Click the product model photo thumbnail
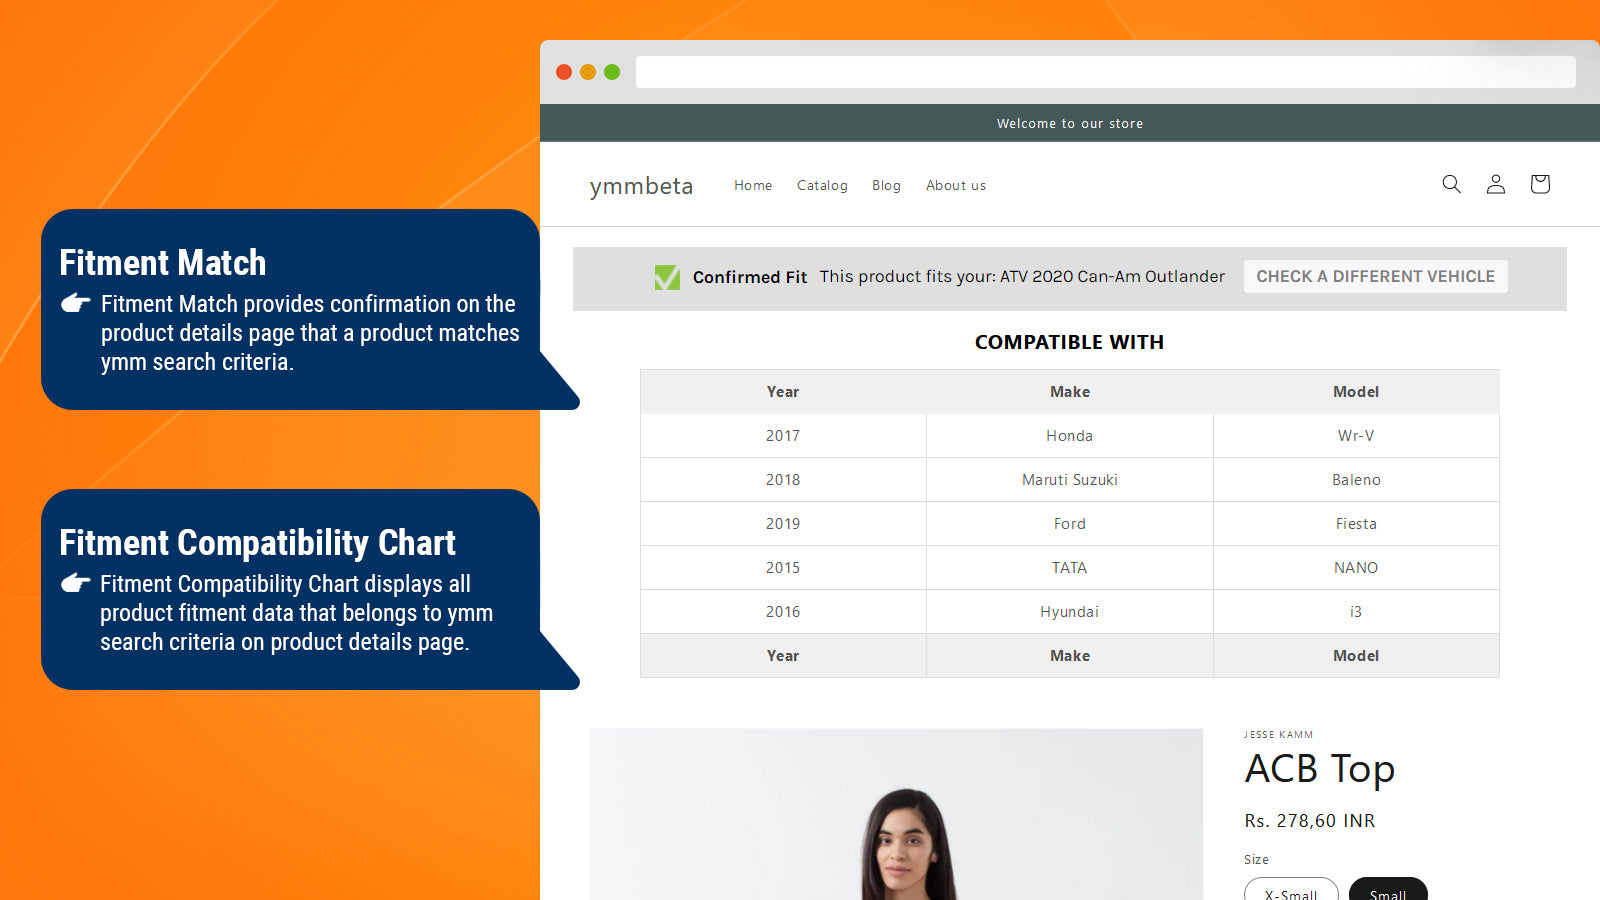The width and height of the screenshot is (1600, 900). tap(897, 815)
